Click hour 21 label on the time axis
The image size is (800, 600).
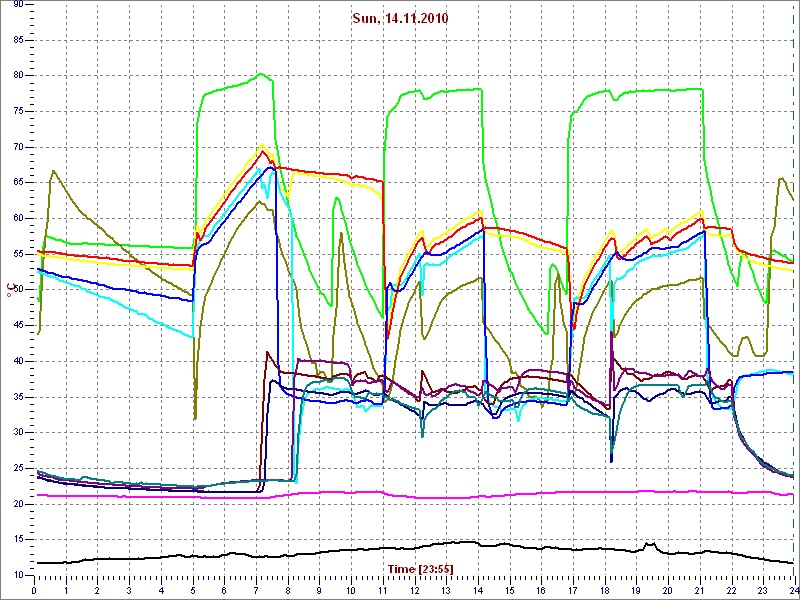coord(699,590)
